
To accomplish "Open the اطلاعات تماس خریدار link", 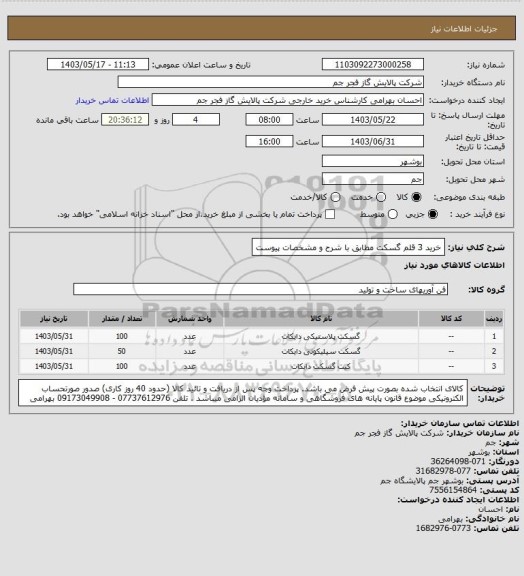I will pos(112,100).
